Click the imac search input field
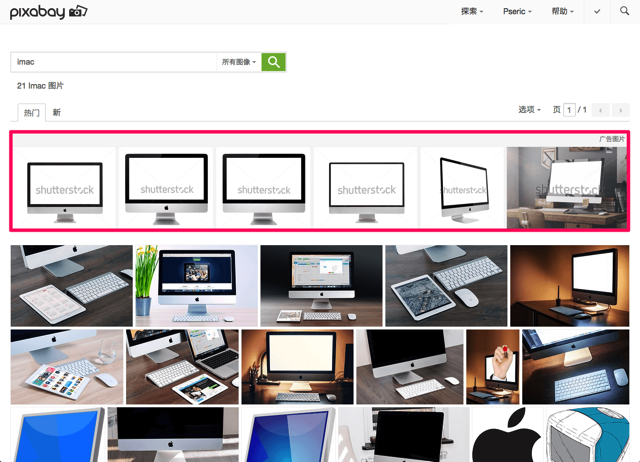Screen dimensions: 640x462 pos(114,62)
